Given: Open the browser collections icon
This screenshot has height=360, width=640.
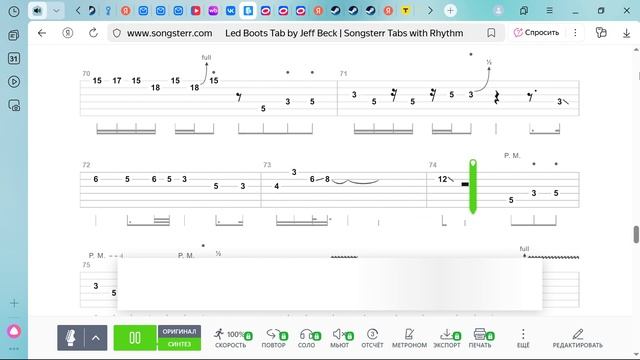Looking at the screenshot, I should [x=524, y=11].
